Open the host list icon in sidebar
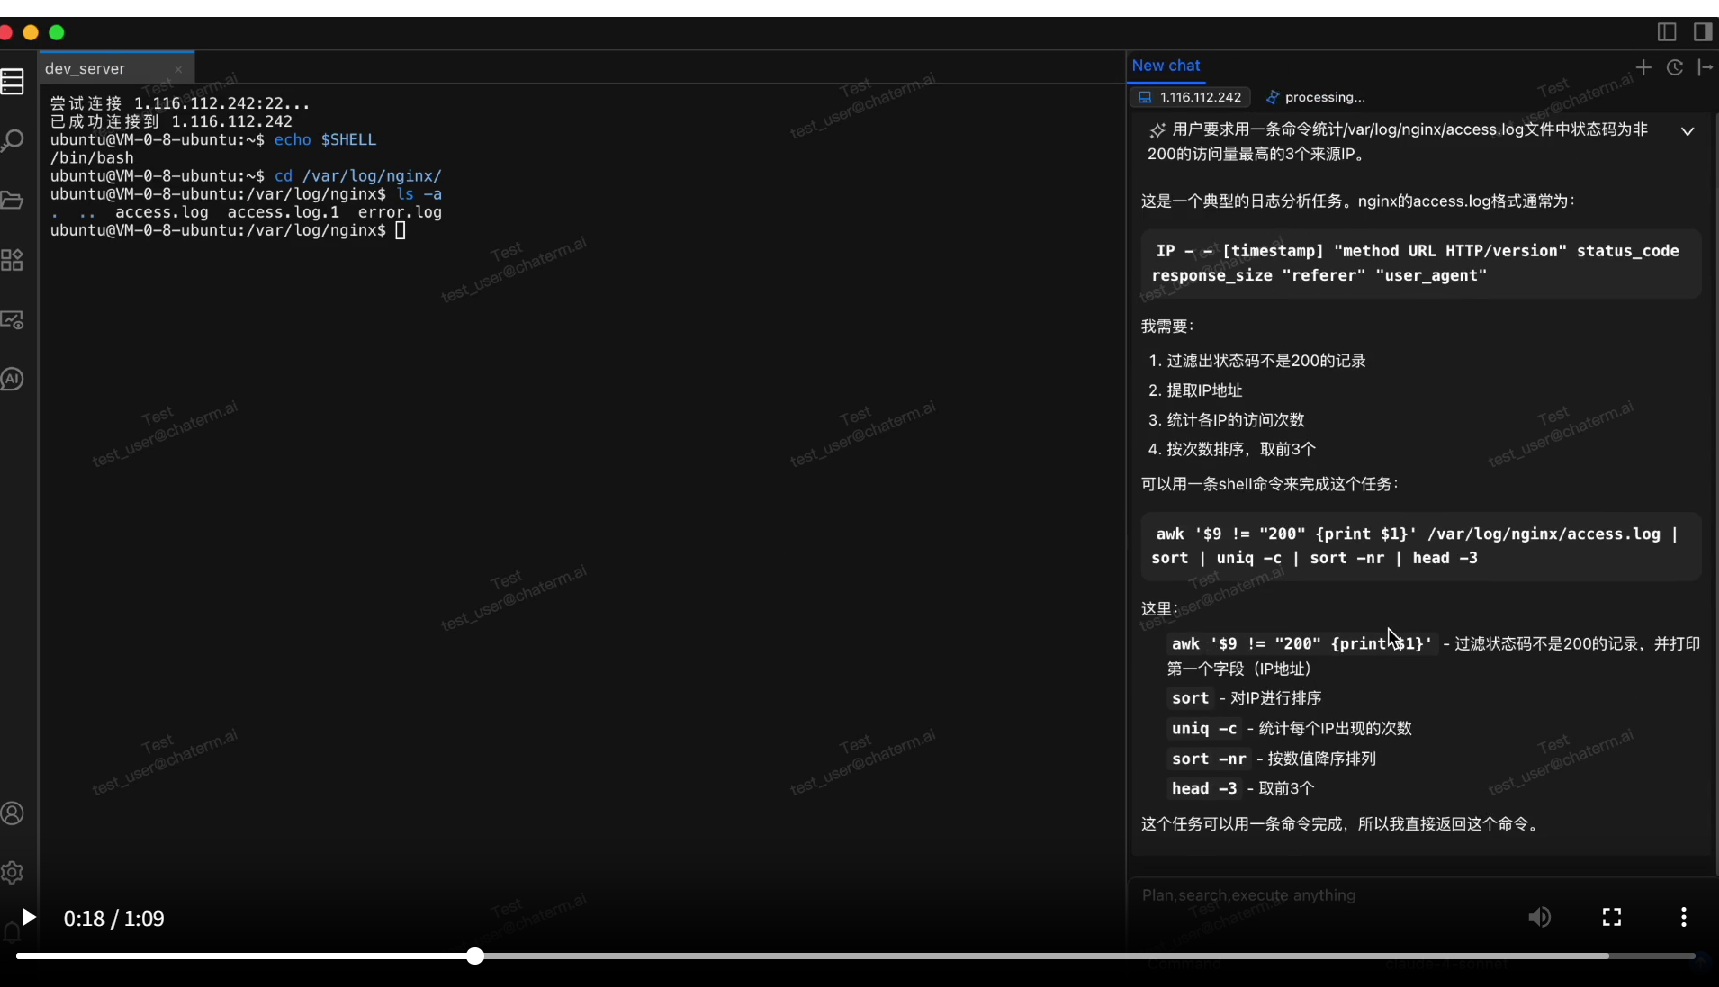Viewport: 1719px width, 987px height. (x=12, y=81)
